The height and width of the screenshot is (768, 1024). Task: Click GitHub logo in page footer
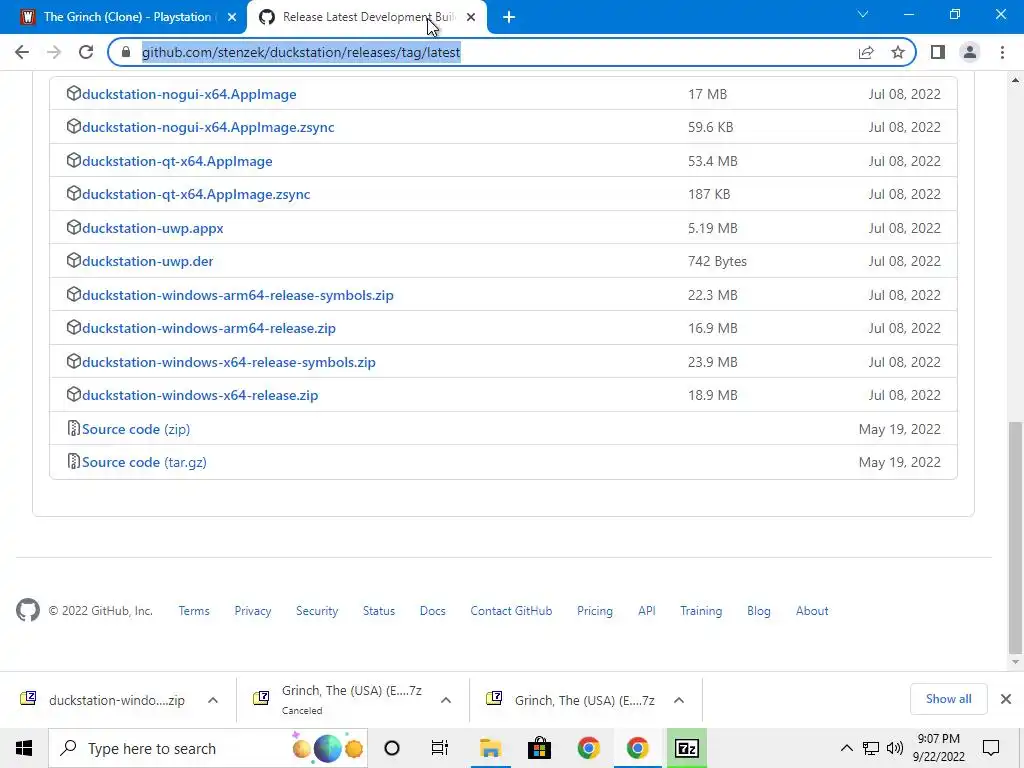(x=27, y=611)
